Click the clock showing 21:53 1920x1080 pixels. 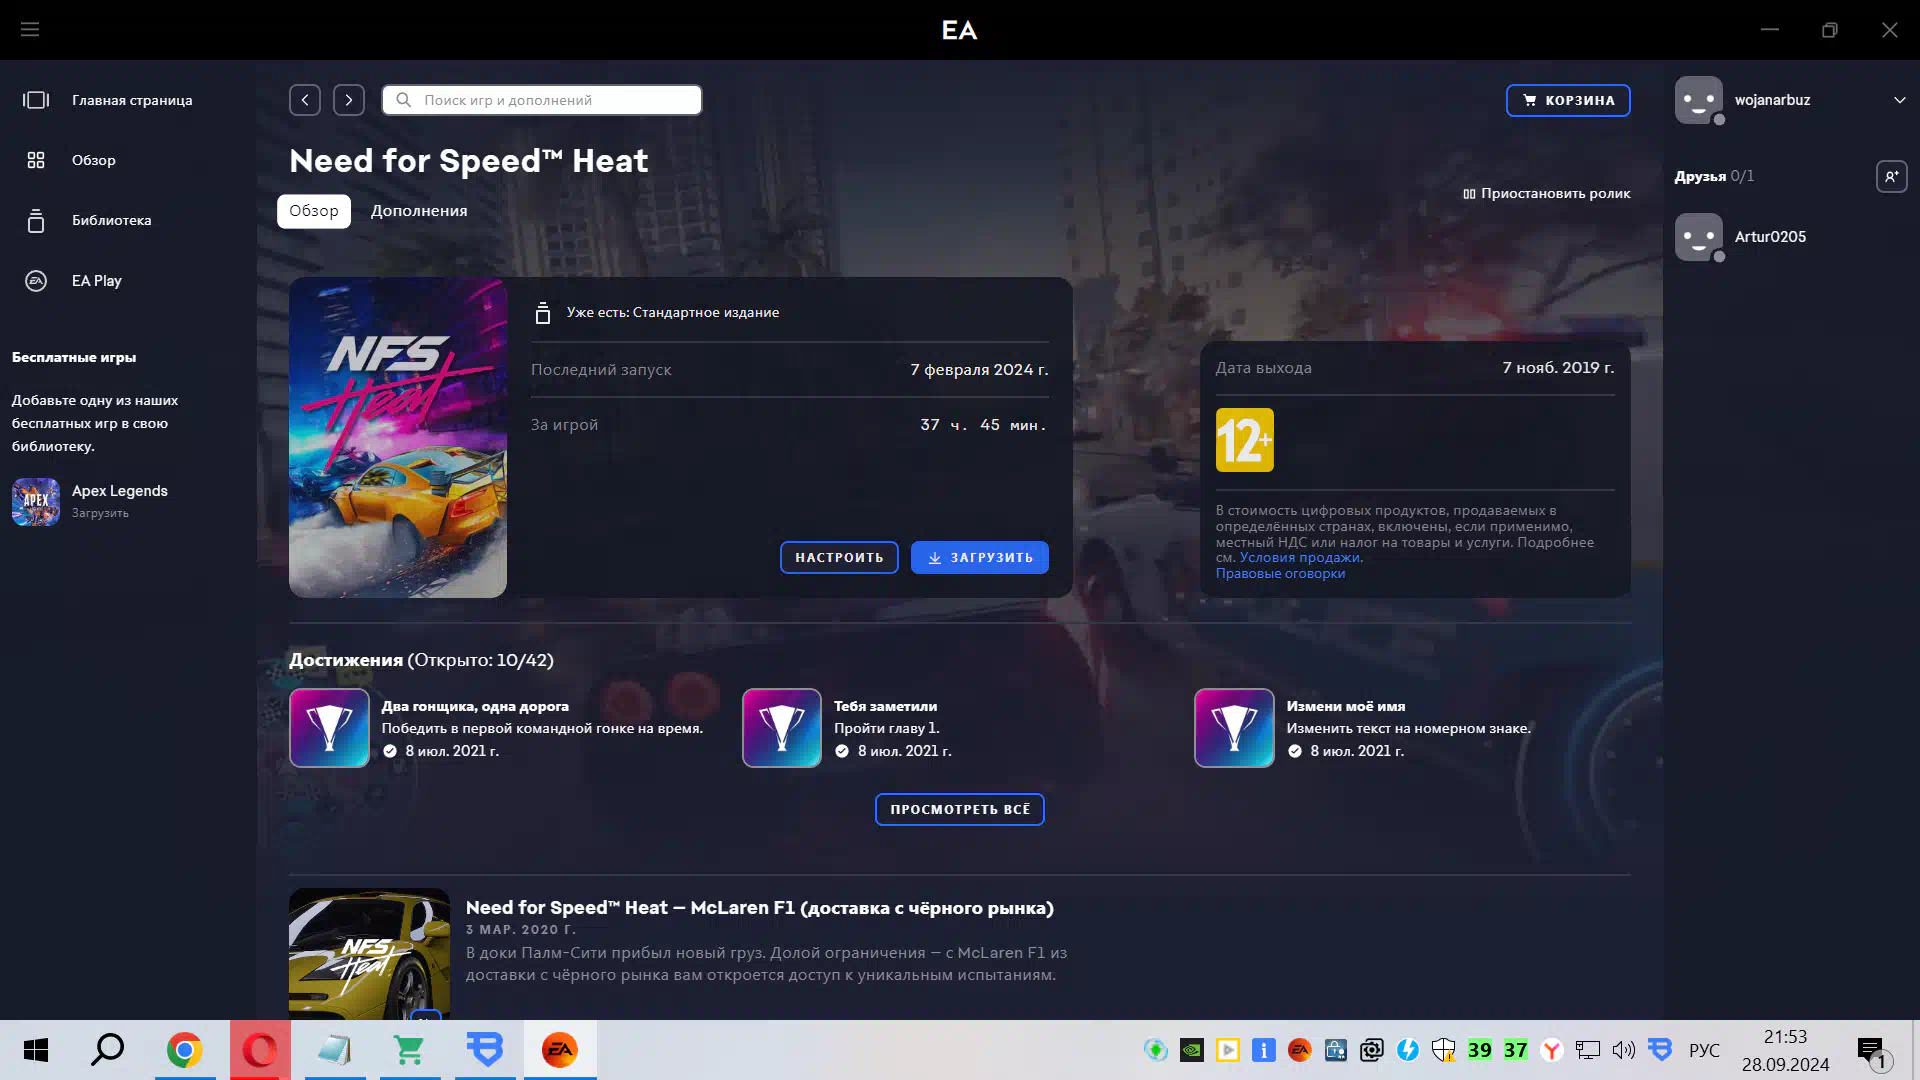1785,1037
